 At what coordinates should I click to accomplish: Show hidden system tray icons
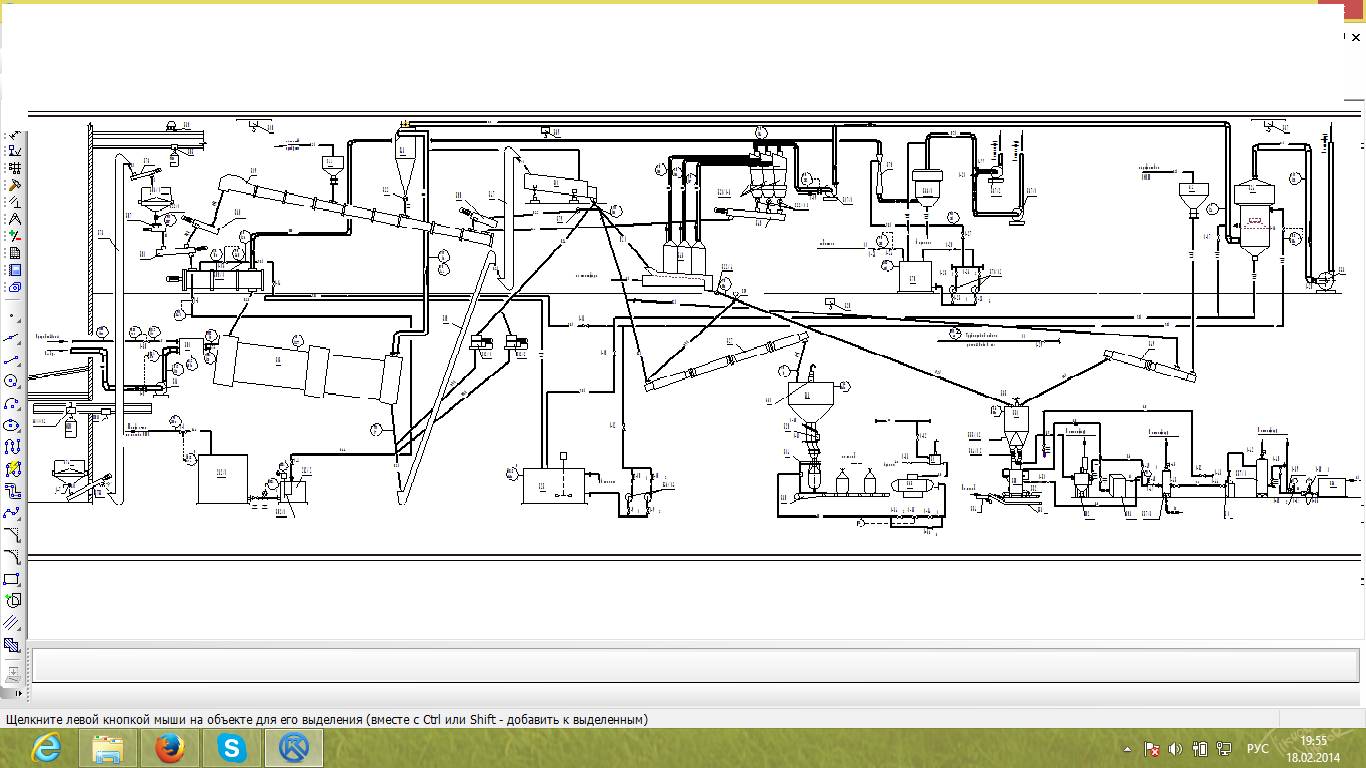pos(1129,749)
